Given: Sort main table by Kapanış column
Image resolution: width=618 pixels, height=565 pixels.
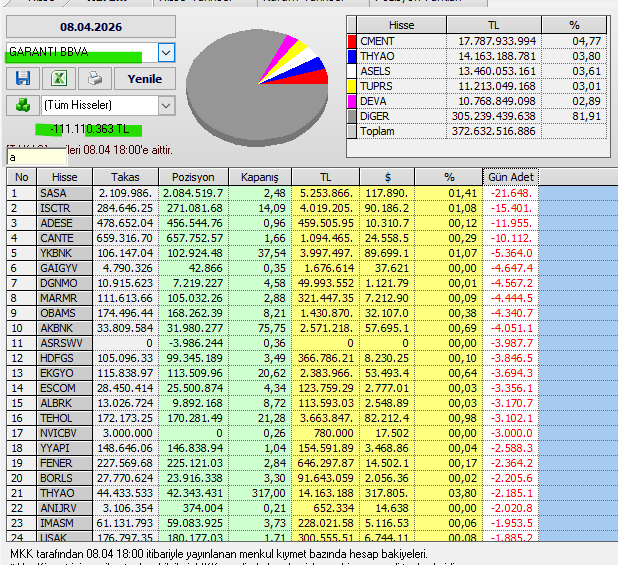Looking at the screenshot, I should click(260, 177).
